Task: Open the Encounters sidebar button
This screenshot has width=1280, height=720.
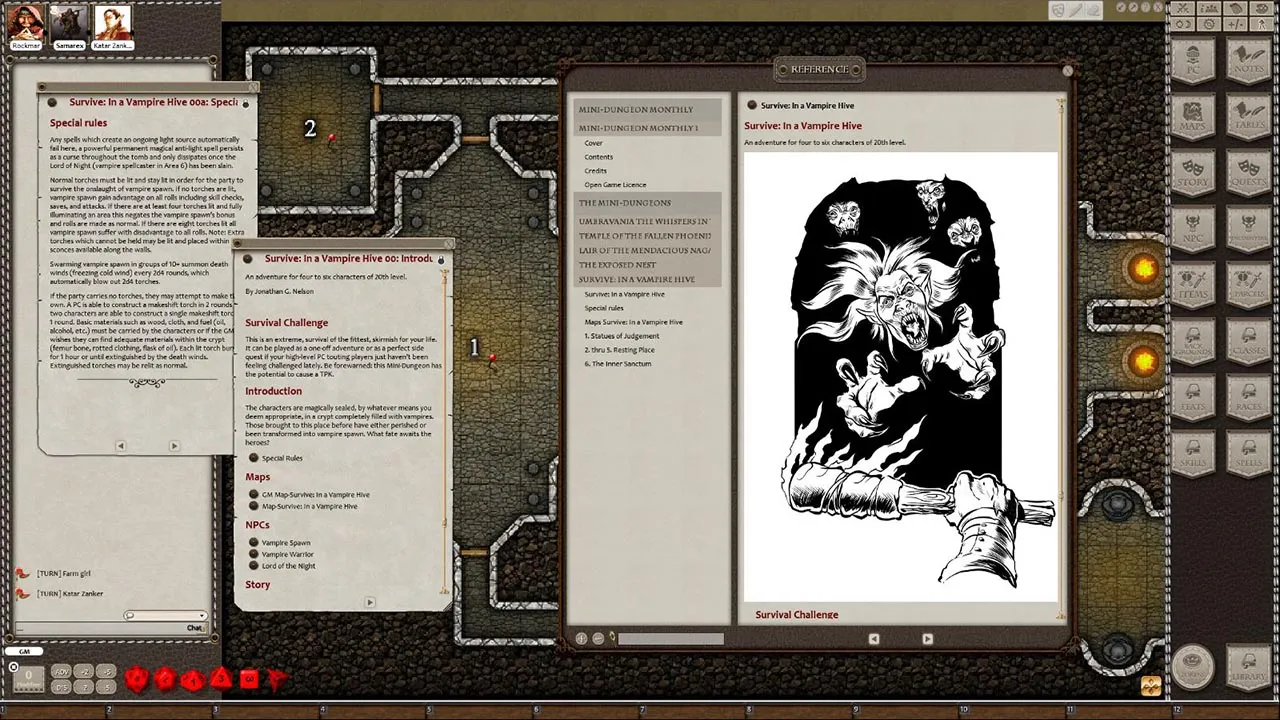Action: point(1248,231)
